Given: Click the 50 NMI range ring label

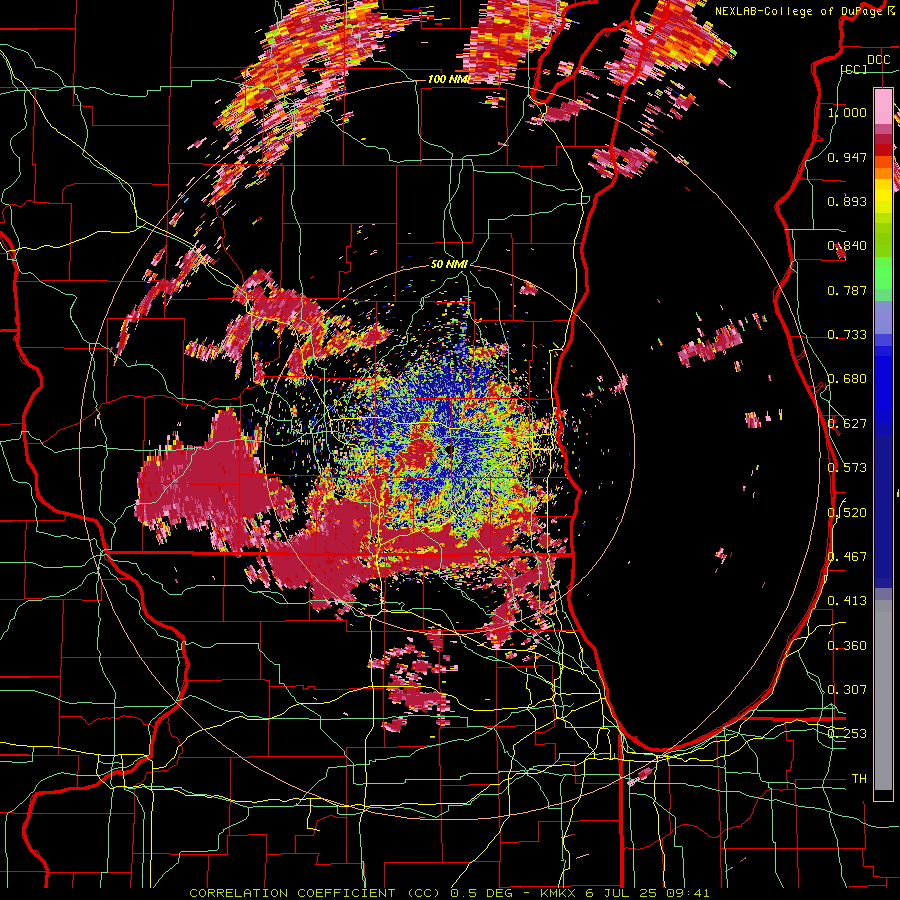Looking at the screenshot, I should click(449, 264).
